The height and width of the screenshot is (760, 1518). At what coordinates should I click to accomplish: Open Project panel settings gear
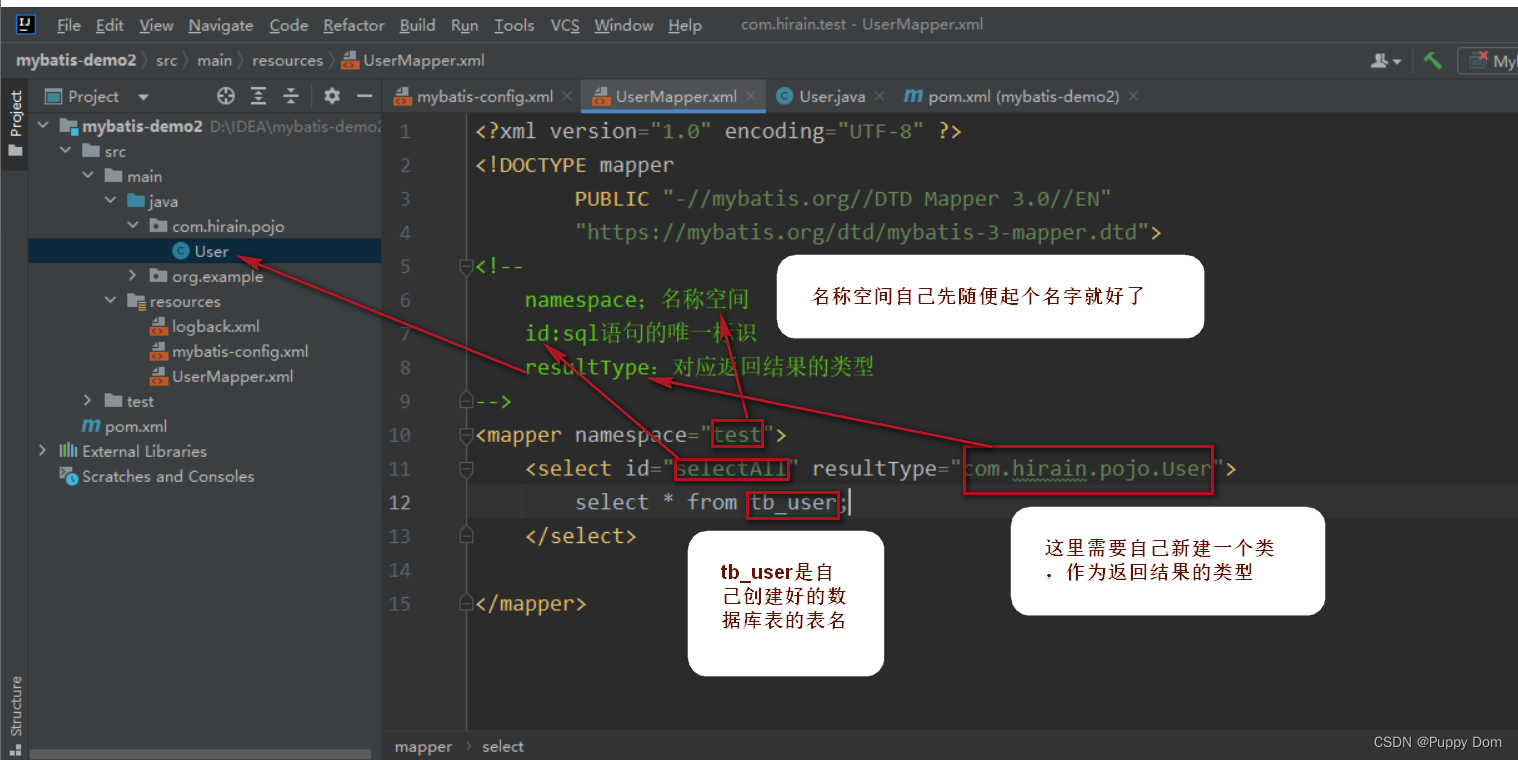coord(332,96)
